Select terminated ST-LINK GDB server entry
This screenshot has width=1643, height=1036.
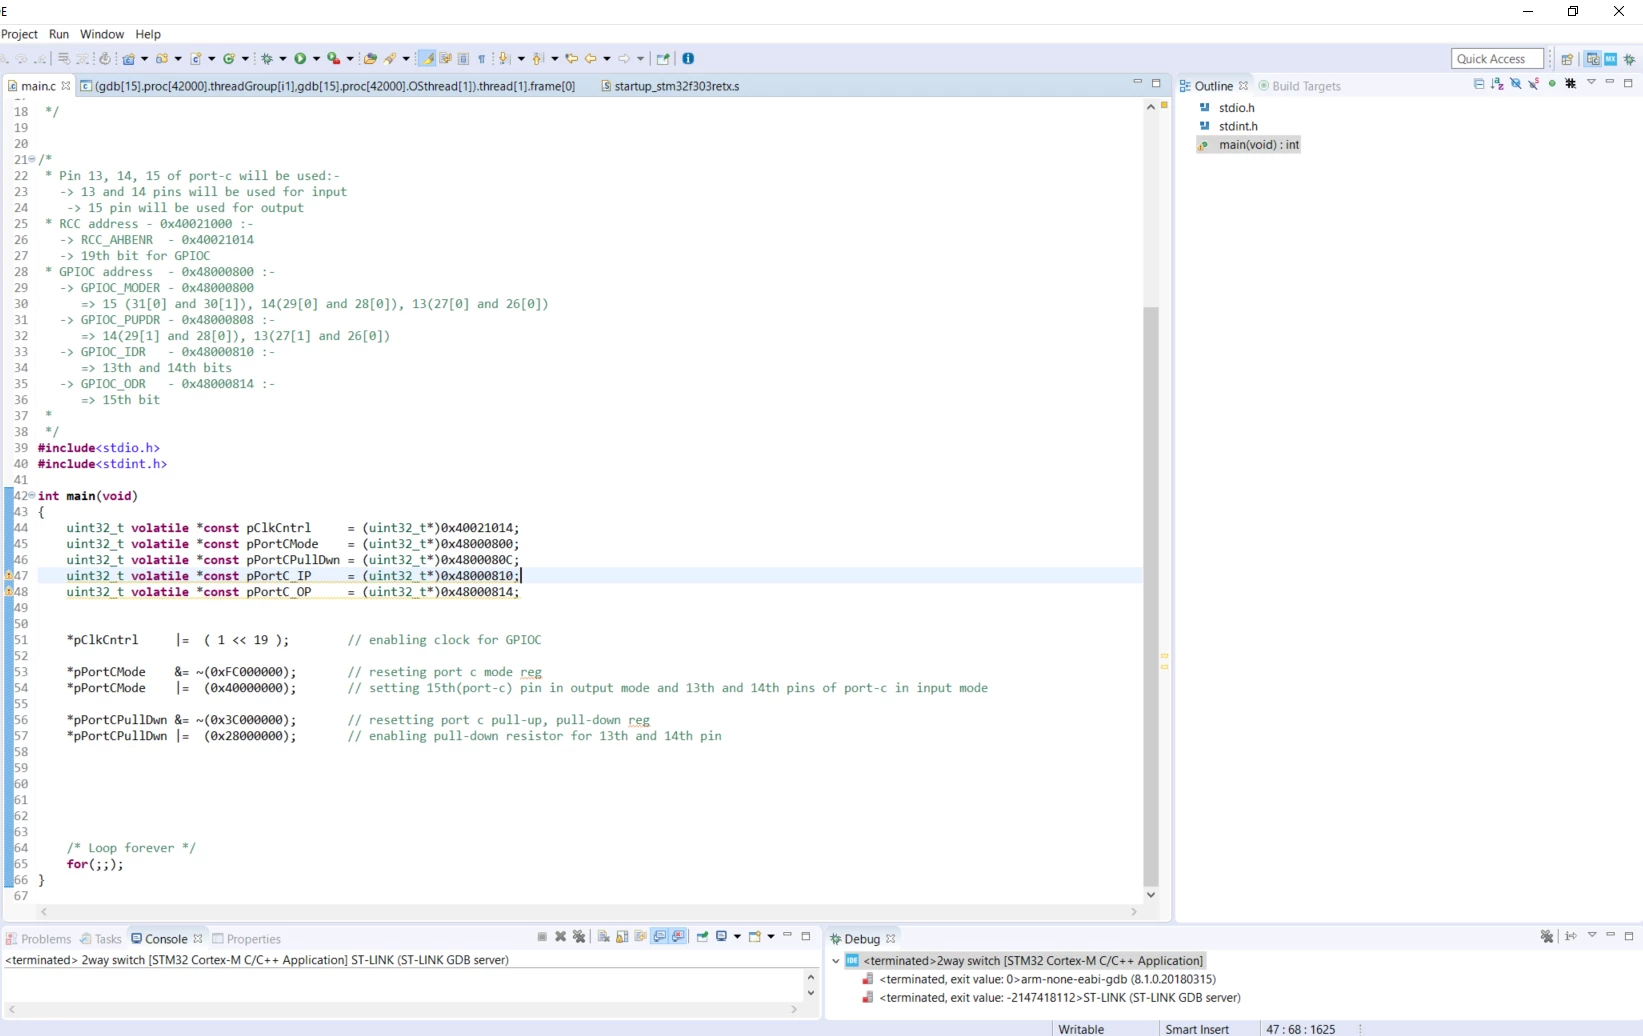(1051, 998)
